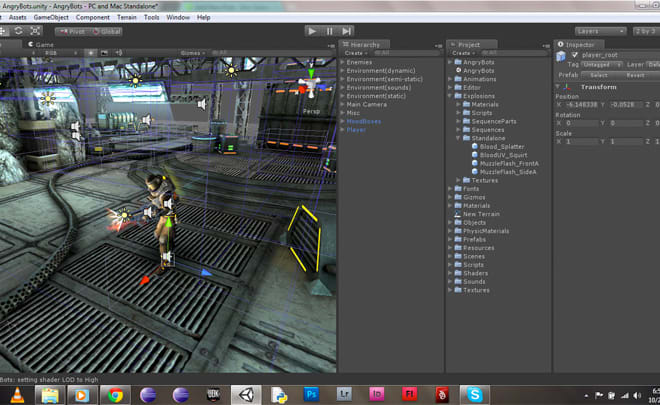Toggle Pivot handle position mode

(x=72, y=32)
